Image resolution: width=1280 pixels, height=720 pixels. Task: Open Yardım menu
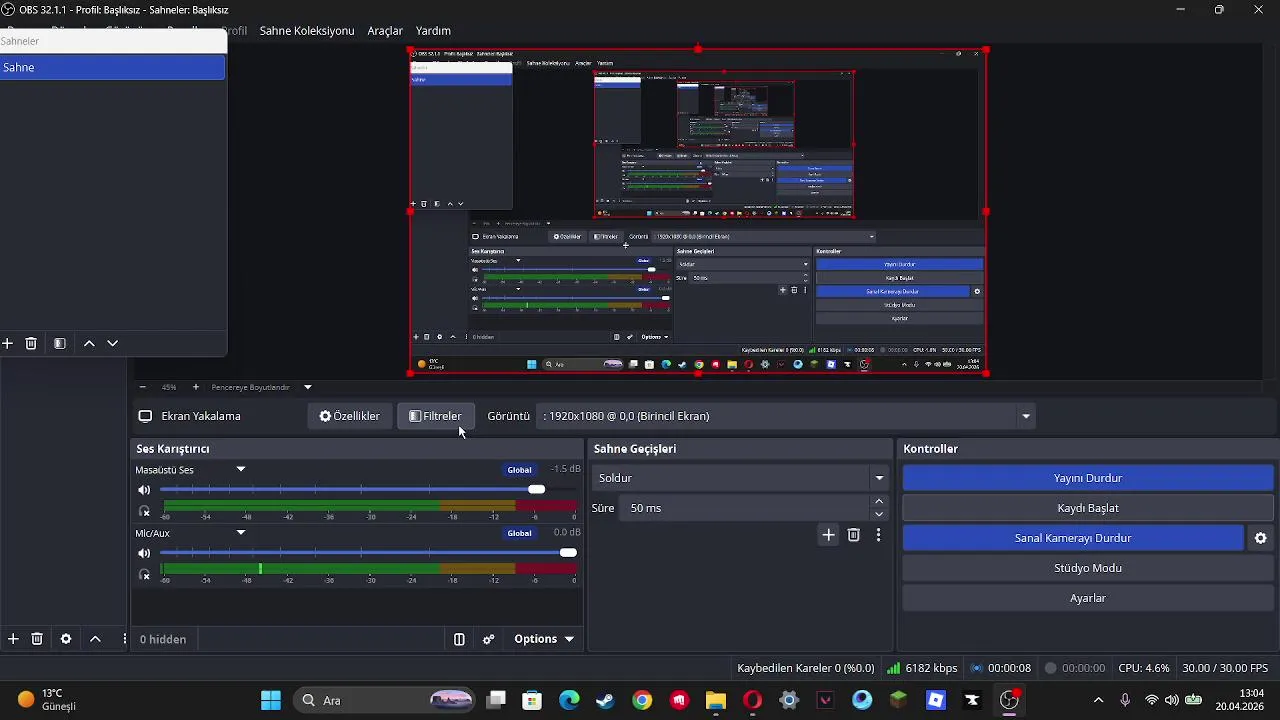(433, 31)
